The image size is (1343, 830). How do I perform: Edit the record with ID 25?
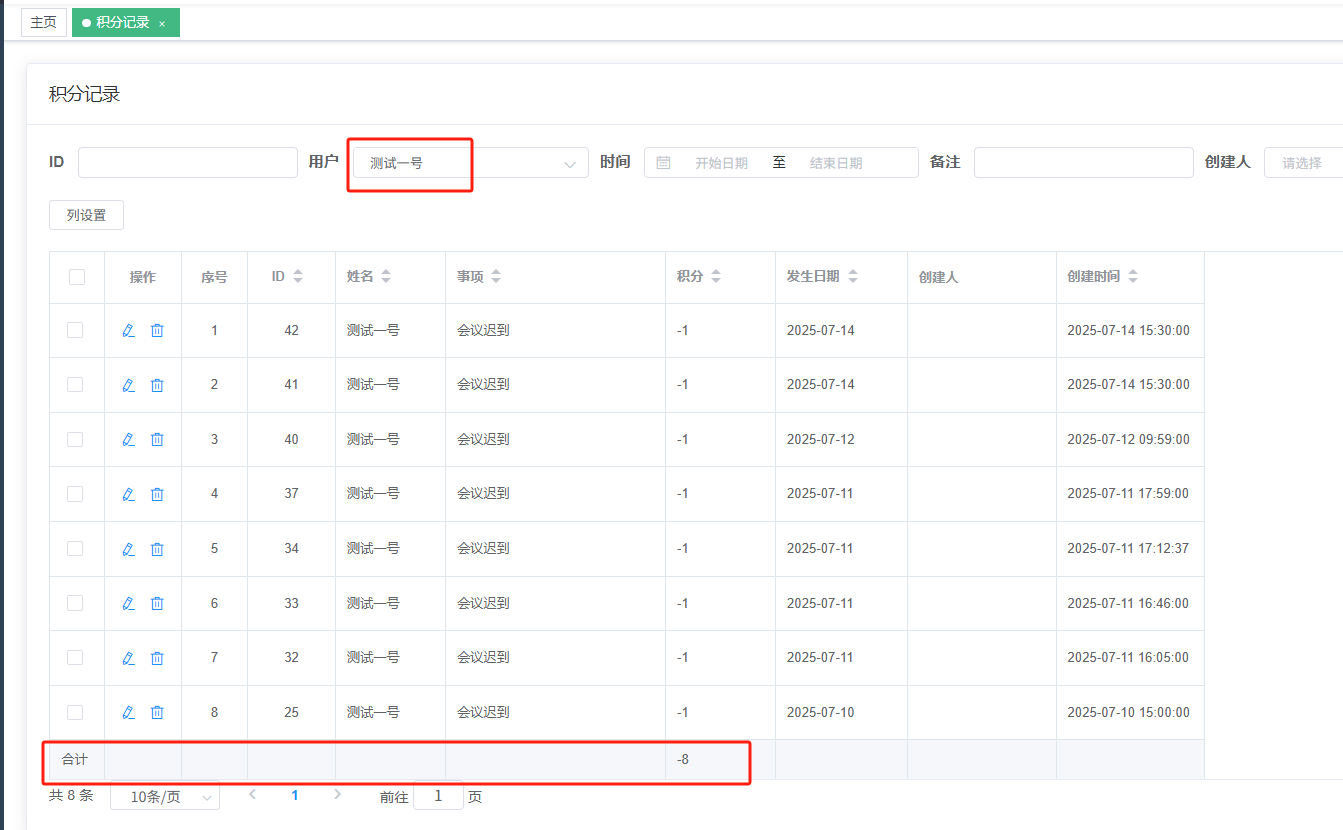(x=128, y=712)
